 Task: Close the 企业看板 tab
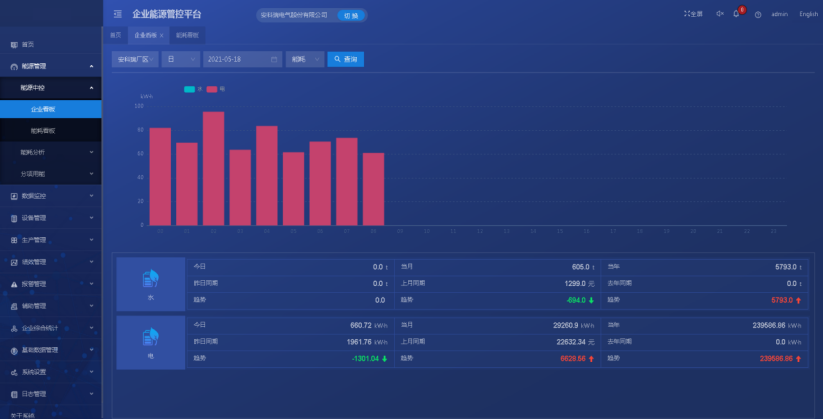pos(162,35)
